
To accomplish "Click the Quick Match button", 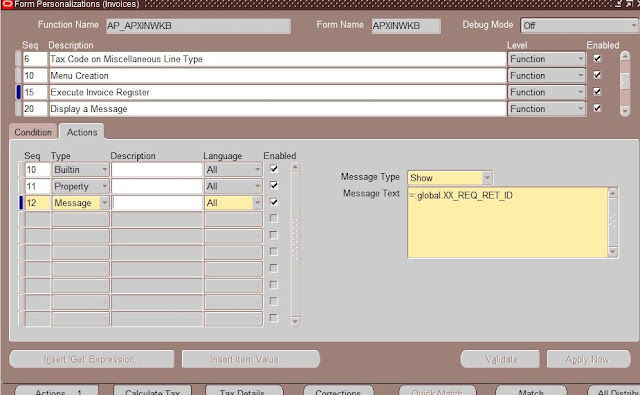I will pos(437,391).
